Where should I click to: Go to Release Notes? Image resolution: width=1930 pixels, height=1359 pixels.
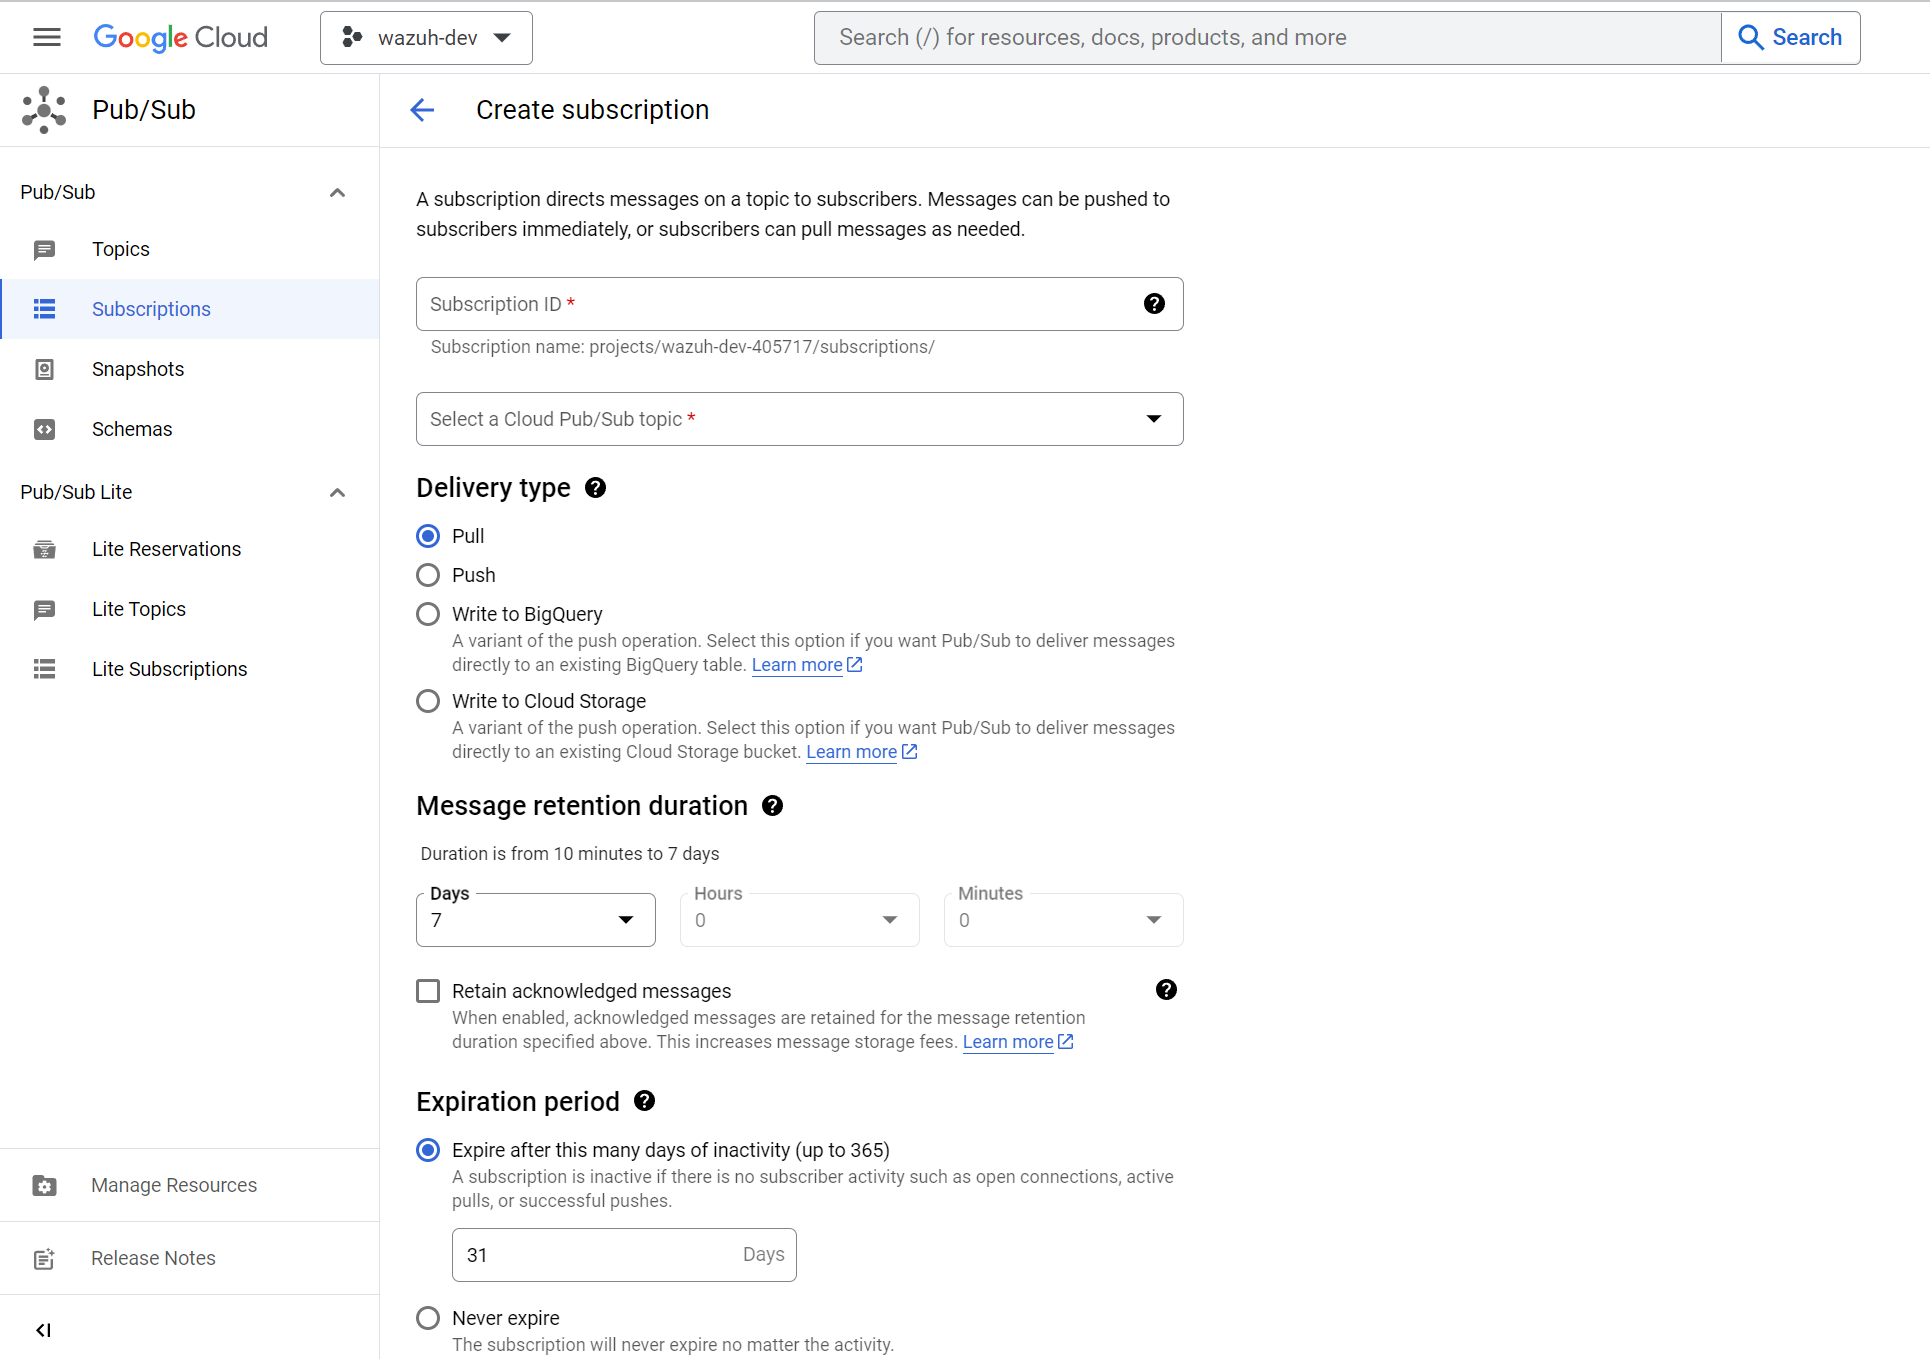click(x=153, y=1257)
